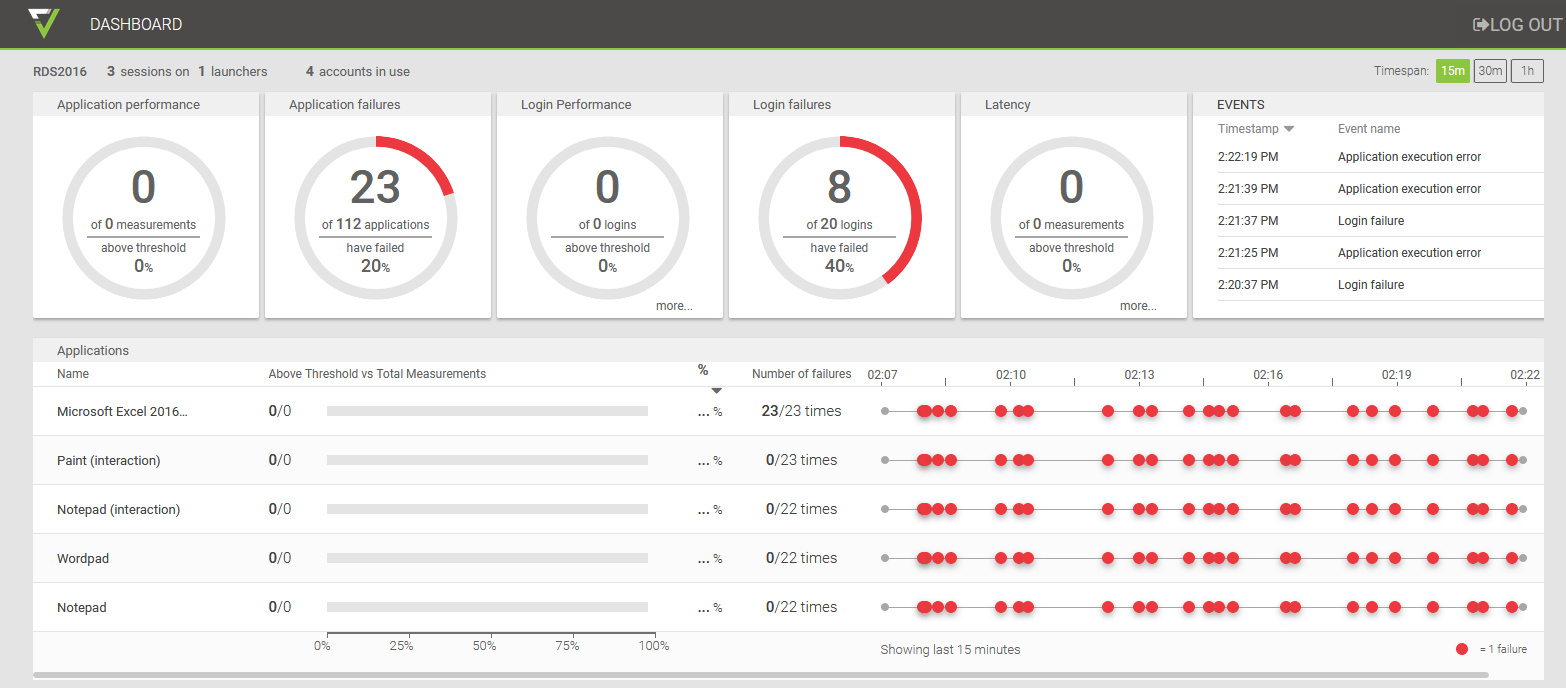Select the Microsoft Excel 2016 application row
Screen dimensions: 1566x688
[788, 411]
